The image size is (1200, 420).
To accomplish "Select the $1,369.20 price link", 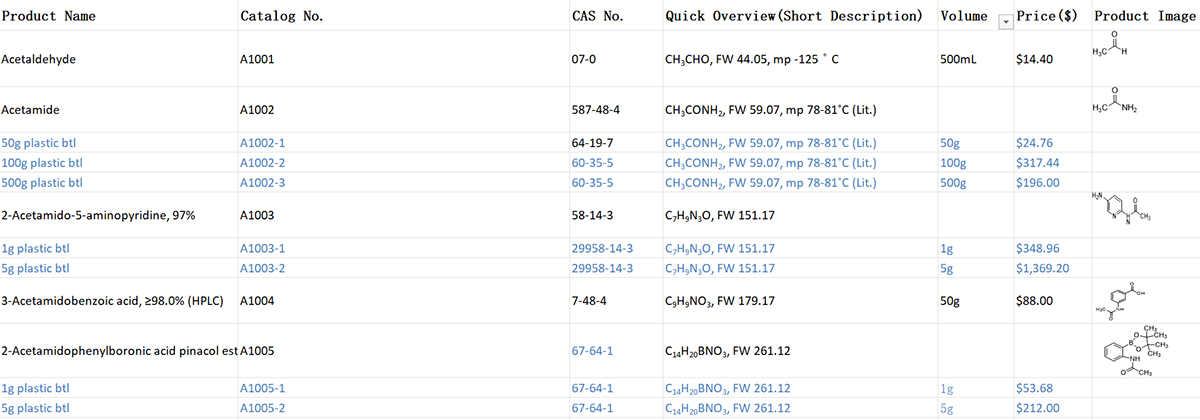I will (x=1043, y=268).
